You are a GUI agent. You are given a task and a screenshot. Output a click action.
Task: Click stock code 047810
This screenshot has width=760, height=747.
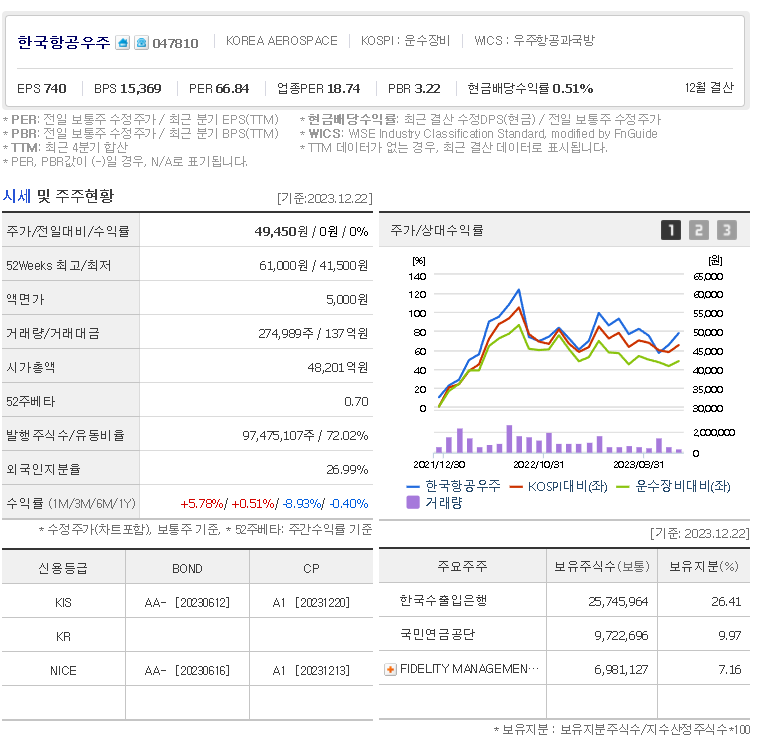click(175, 44)
